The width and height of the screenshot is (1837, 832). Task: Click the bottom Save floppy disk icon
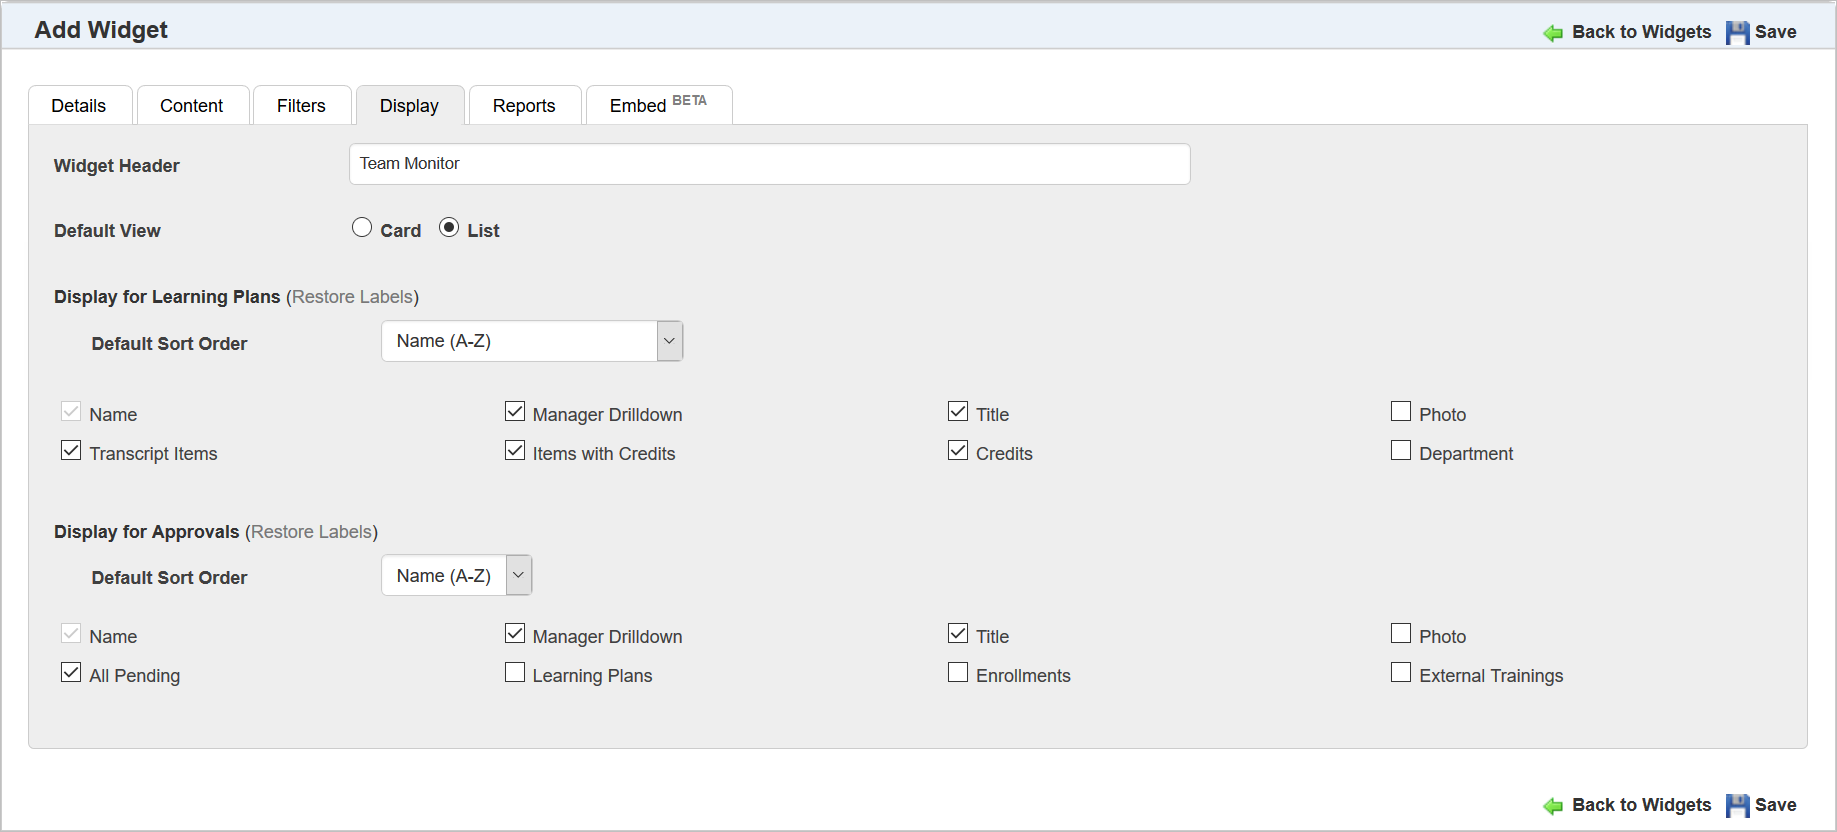(x=1738, y=806)
